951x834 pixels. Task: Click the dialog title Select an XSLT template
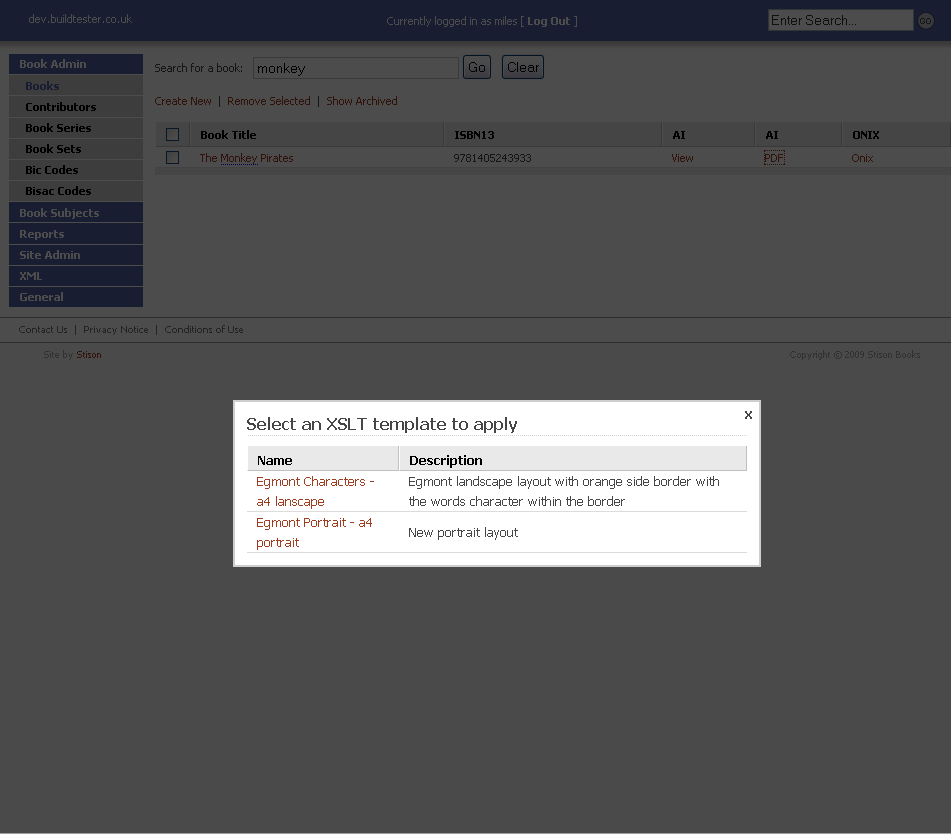pos(381,424)
